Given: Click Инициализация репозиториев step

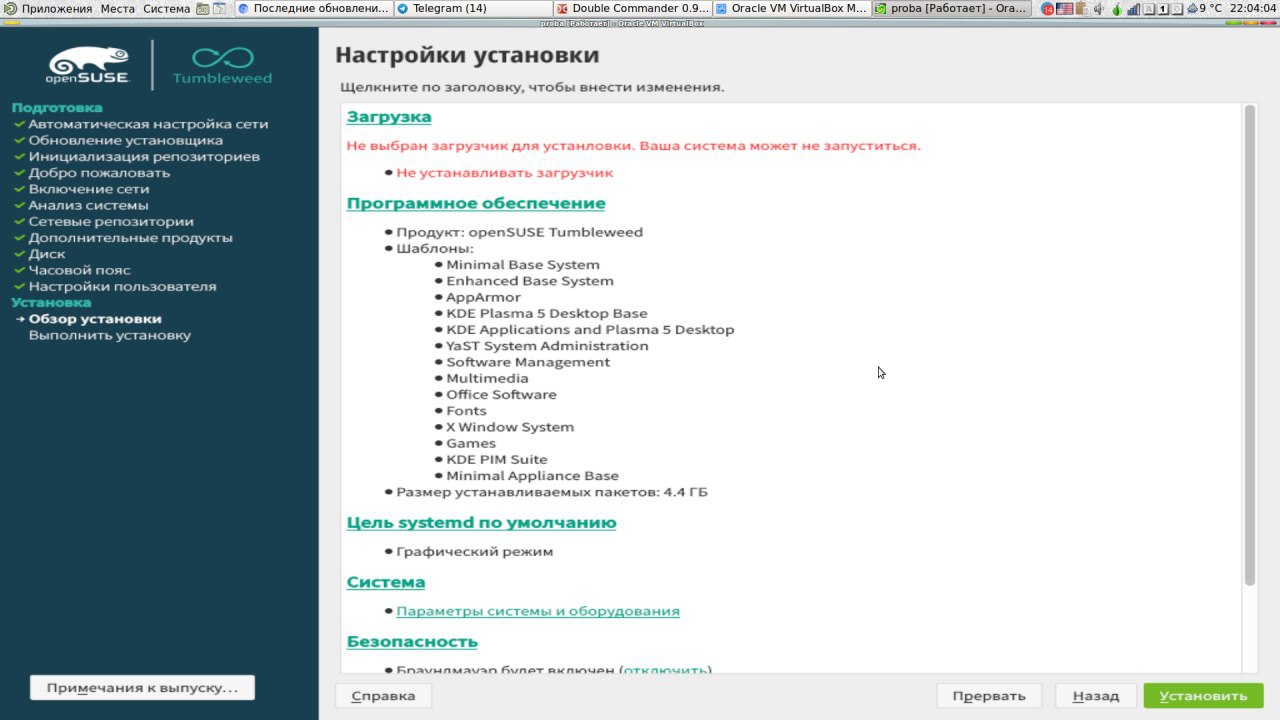Looking at the screenshot, I should (x=144, y=156).
